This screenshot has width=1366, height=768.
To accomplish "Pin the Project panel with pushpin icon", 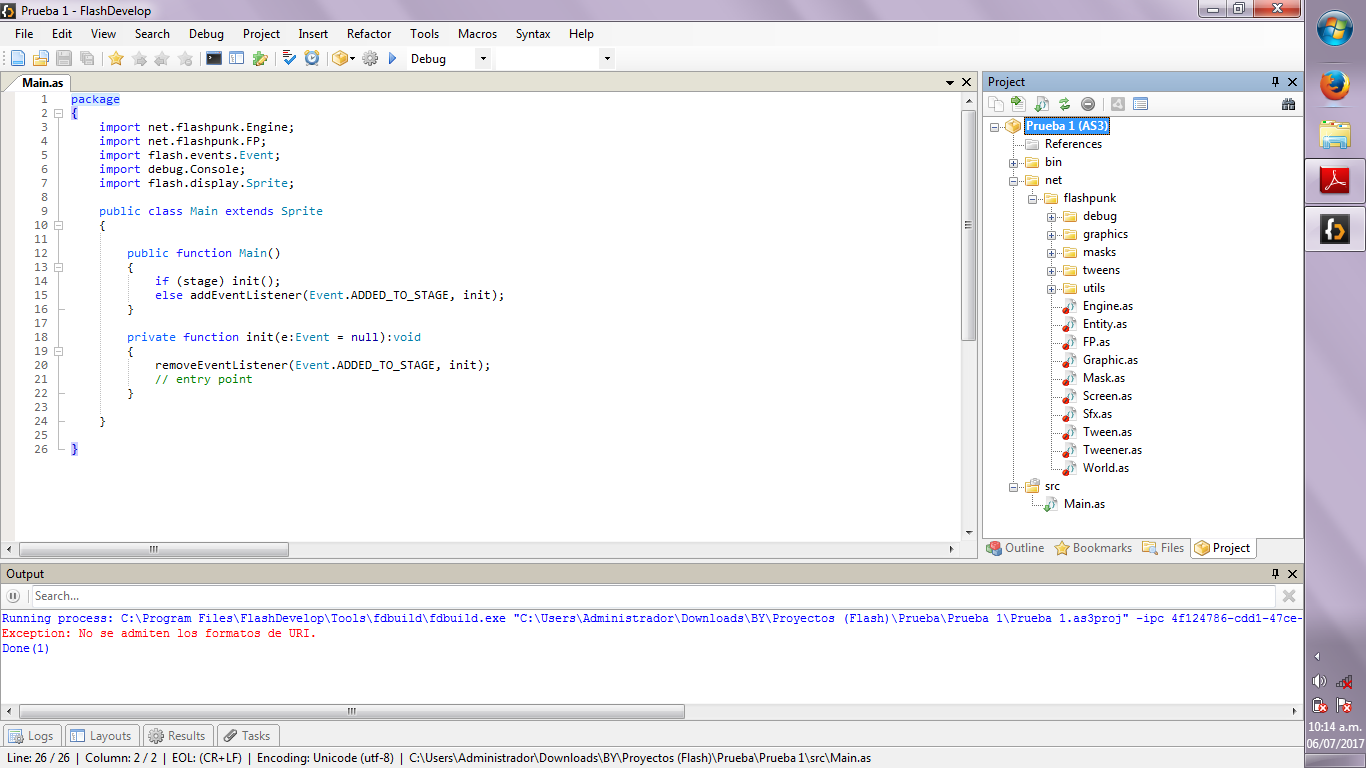I will (1275, 82).
